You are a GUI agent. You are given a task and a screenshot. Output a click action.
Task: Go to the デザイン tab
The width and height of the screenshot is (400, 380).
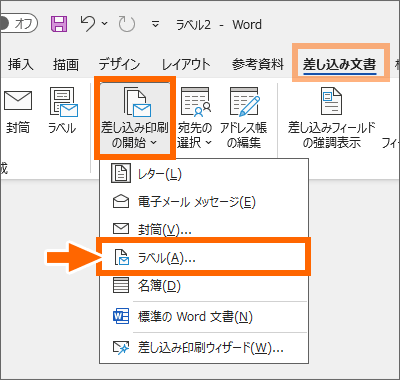click(119, 64)
